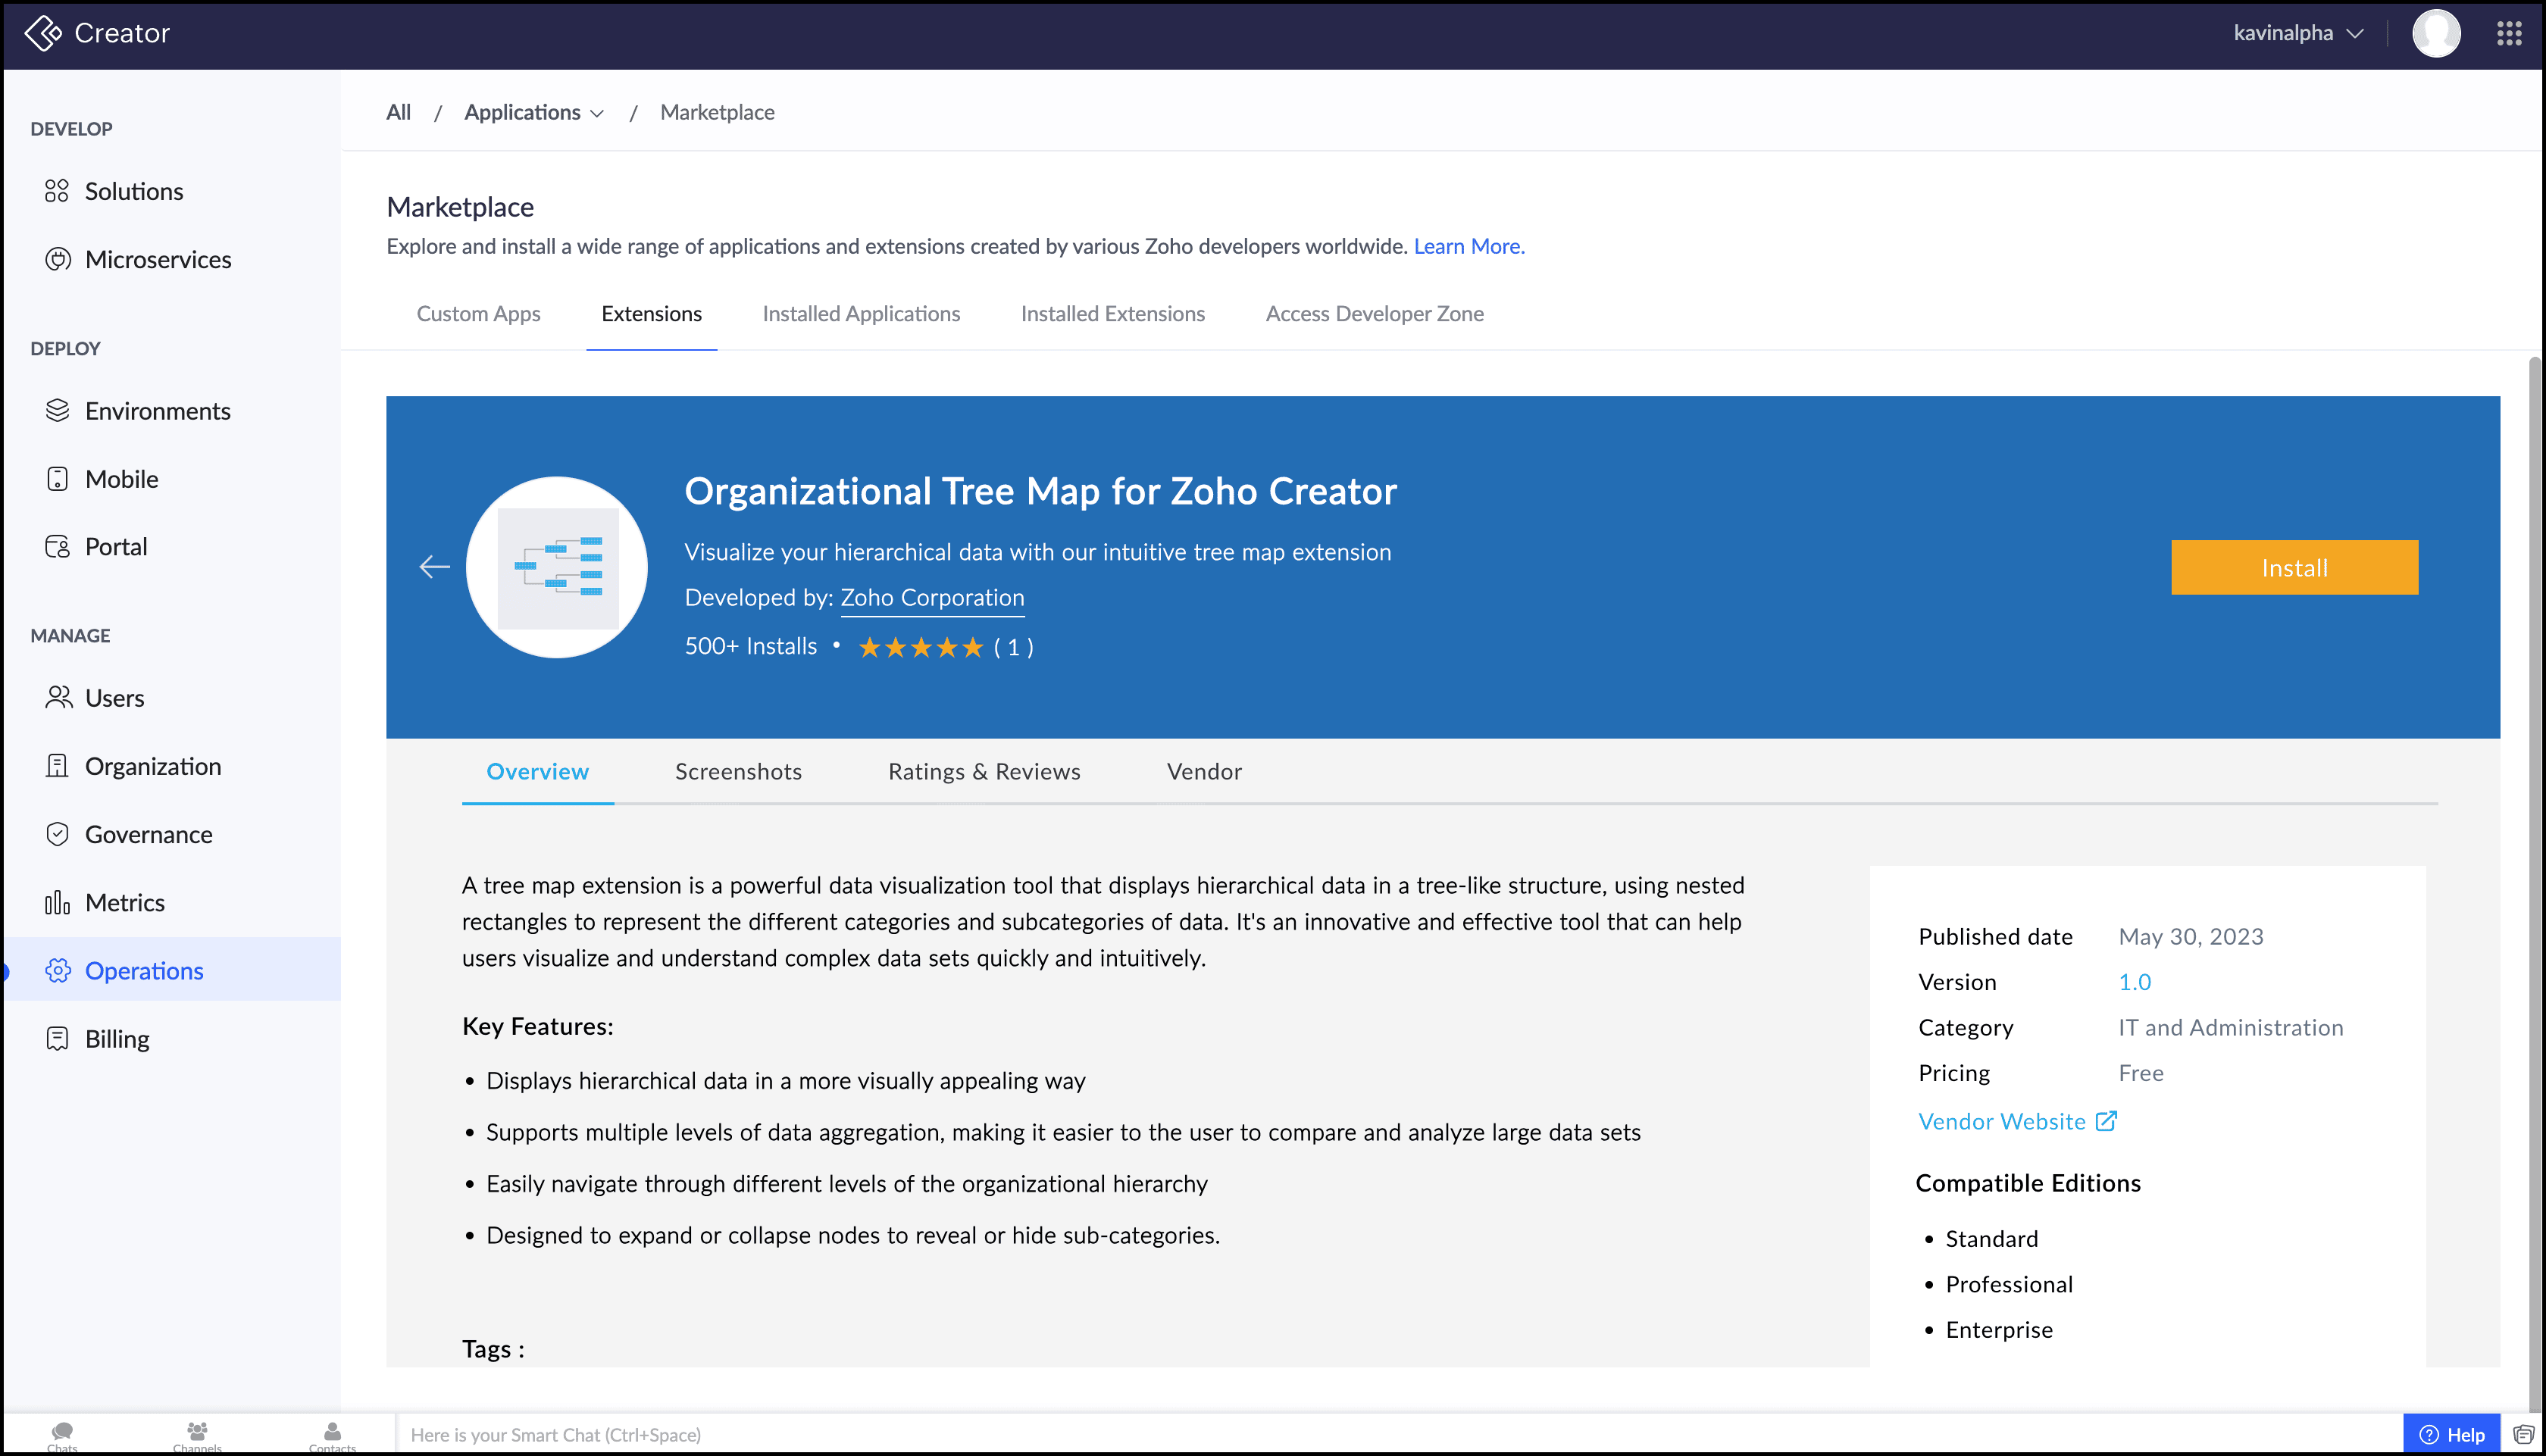Open the Vendor tab

coord(1204,772)
